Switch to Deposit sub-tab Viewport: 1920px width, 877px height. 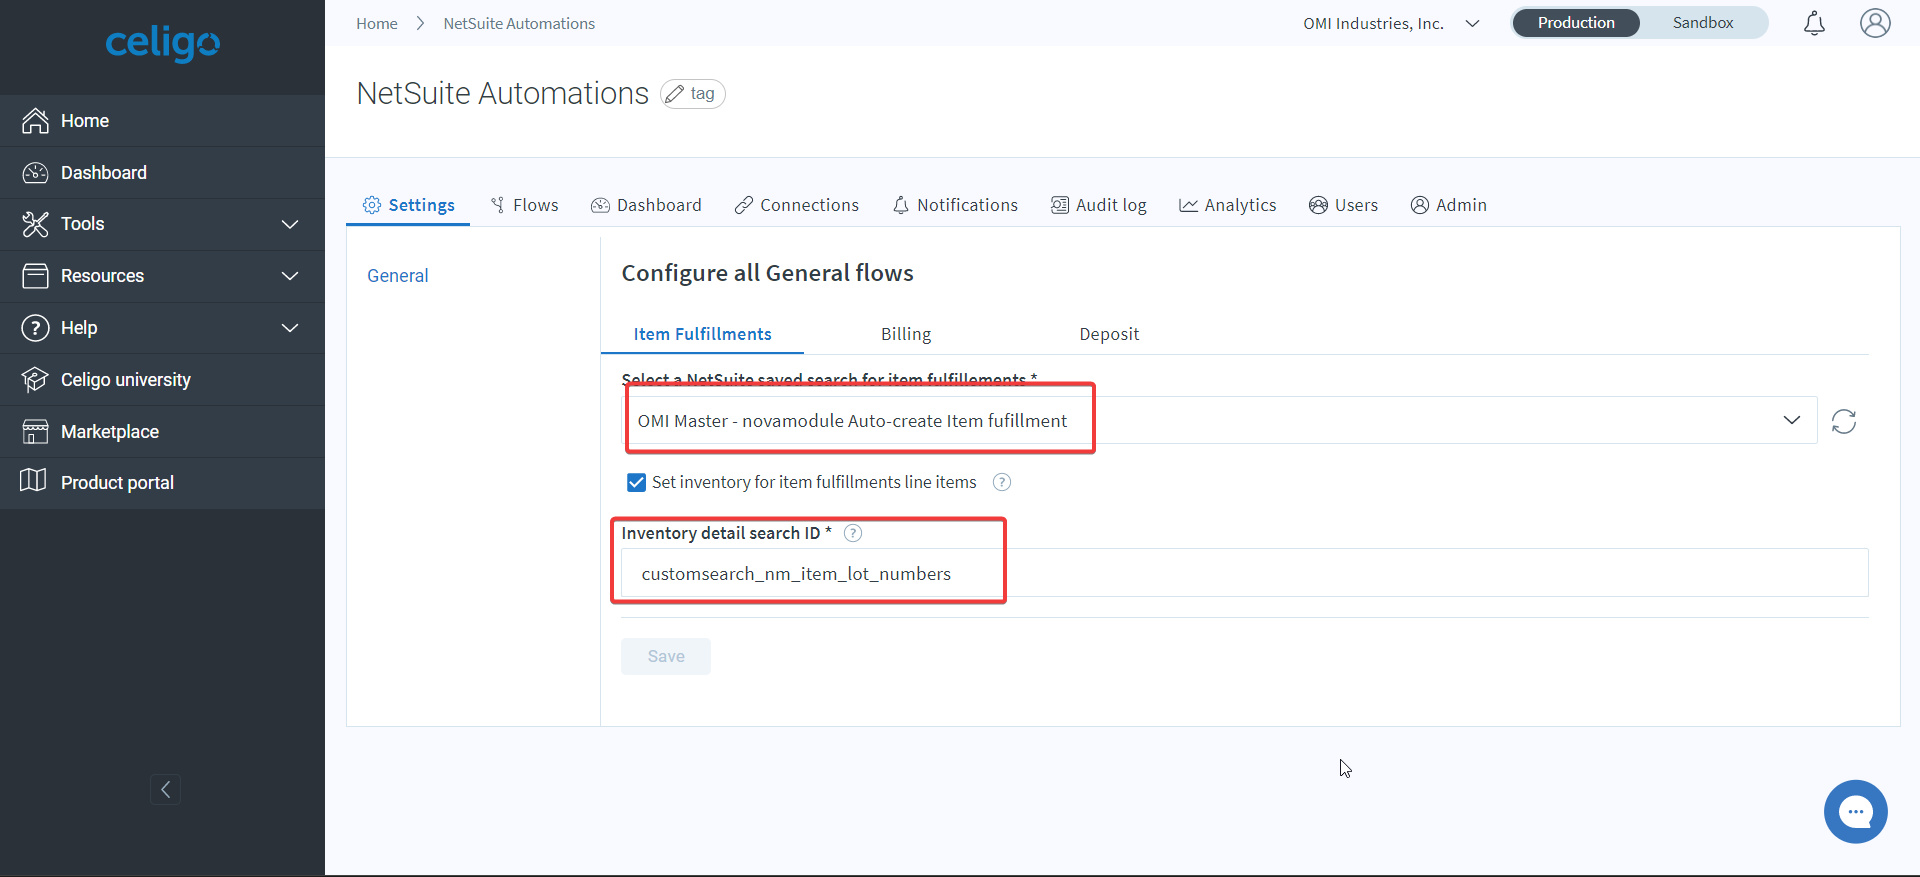click(x=1109, y=334)
